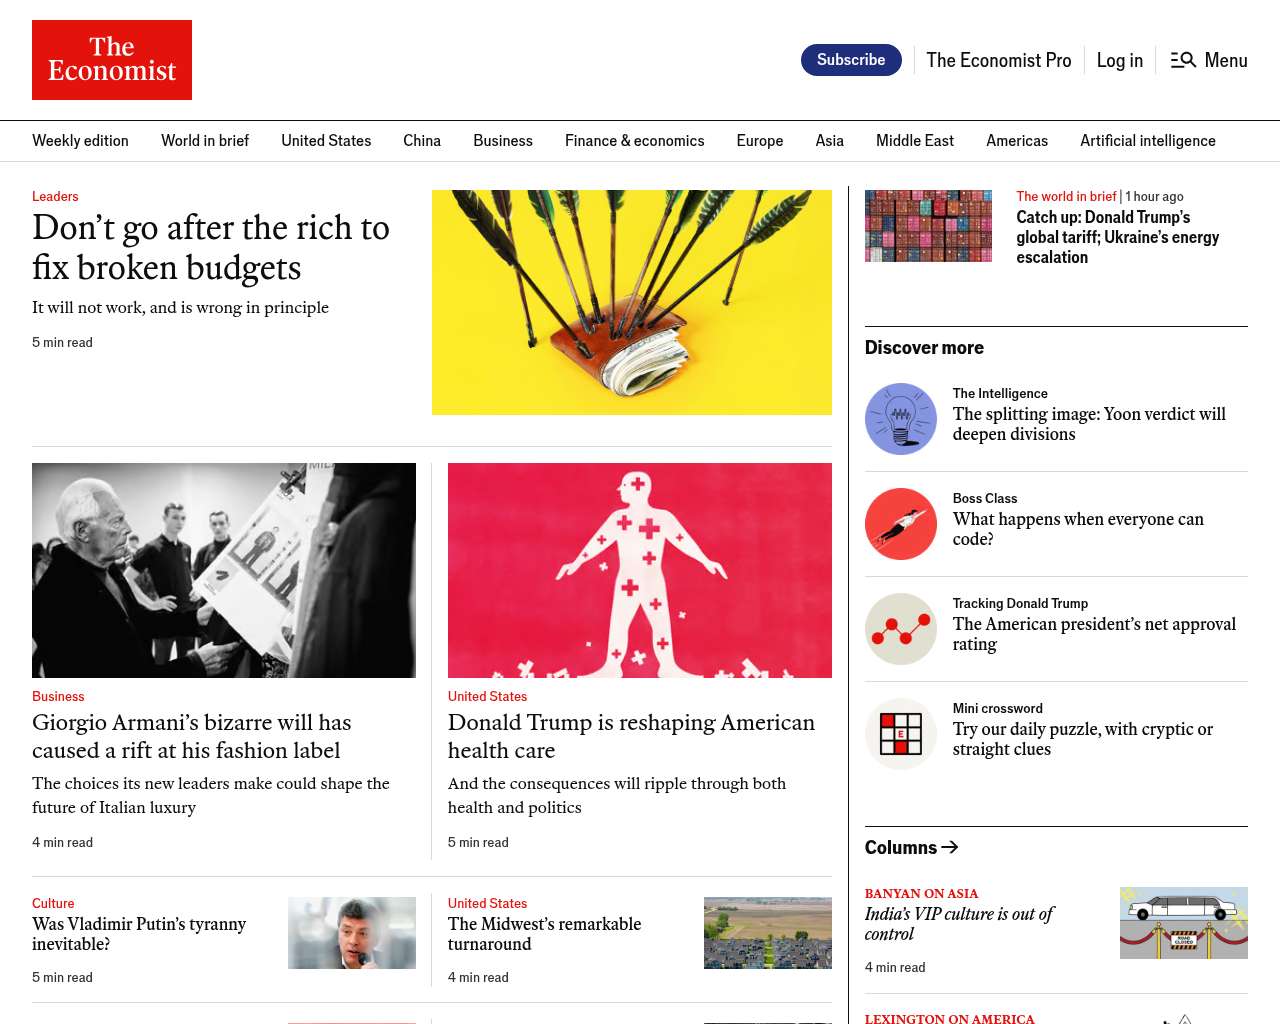1280x1024 pixels.
Task: Open Middle East section
Action: pos(915,141)
